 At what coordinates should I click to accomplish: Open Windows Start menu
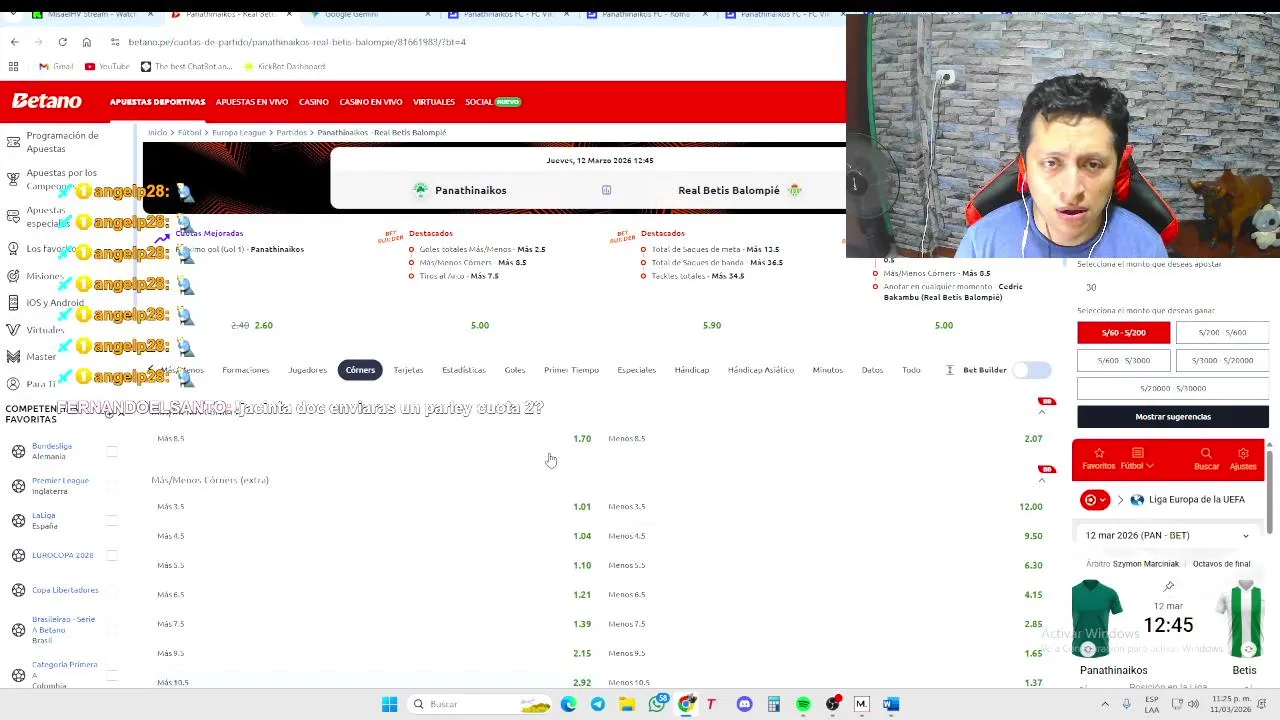pos(389,704)
